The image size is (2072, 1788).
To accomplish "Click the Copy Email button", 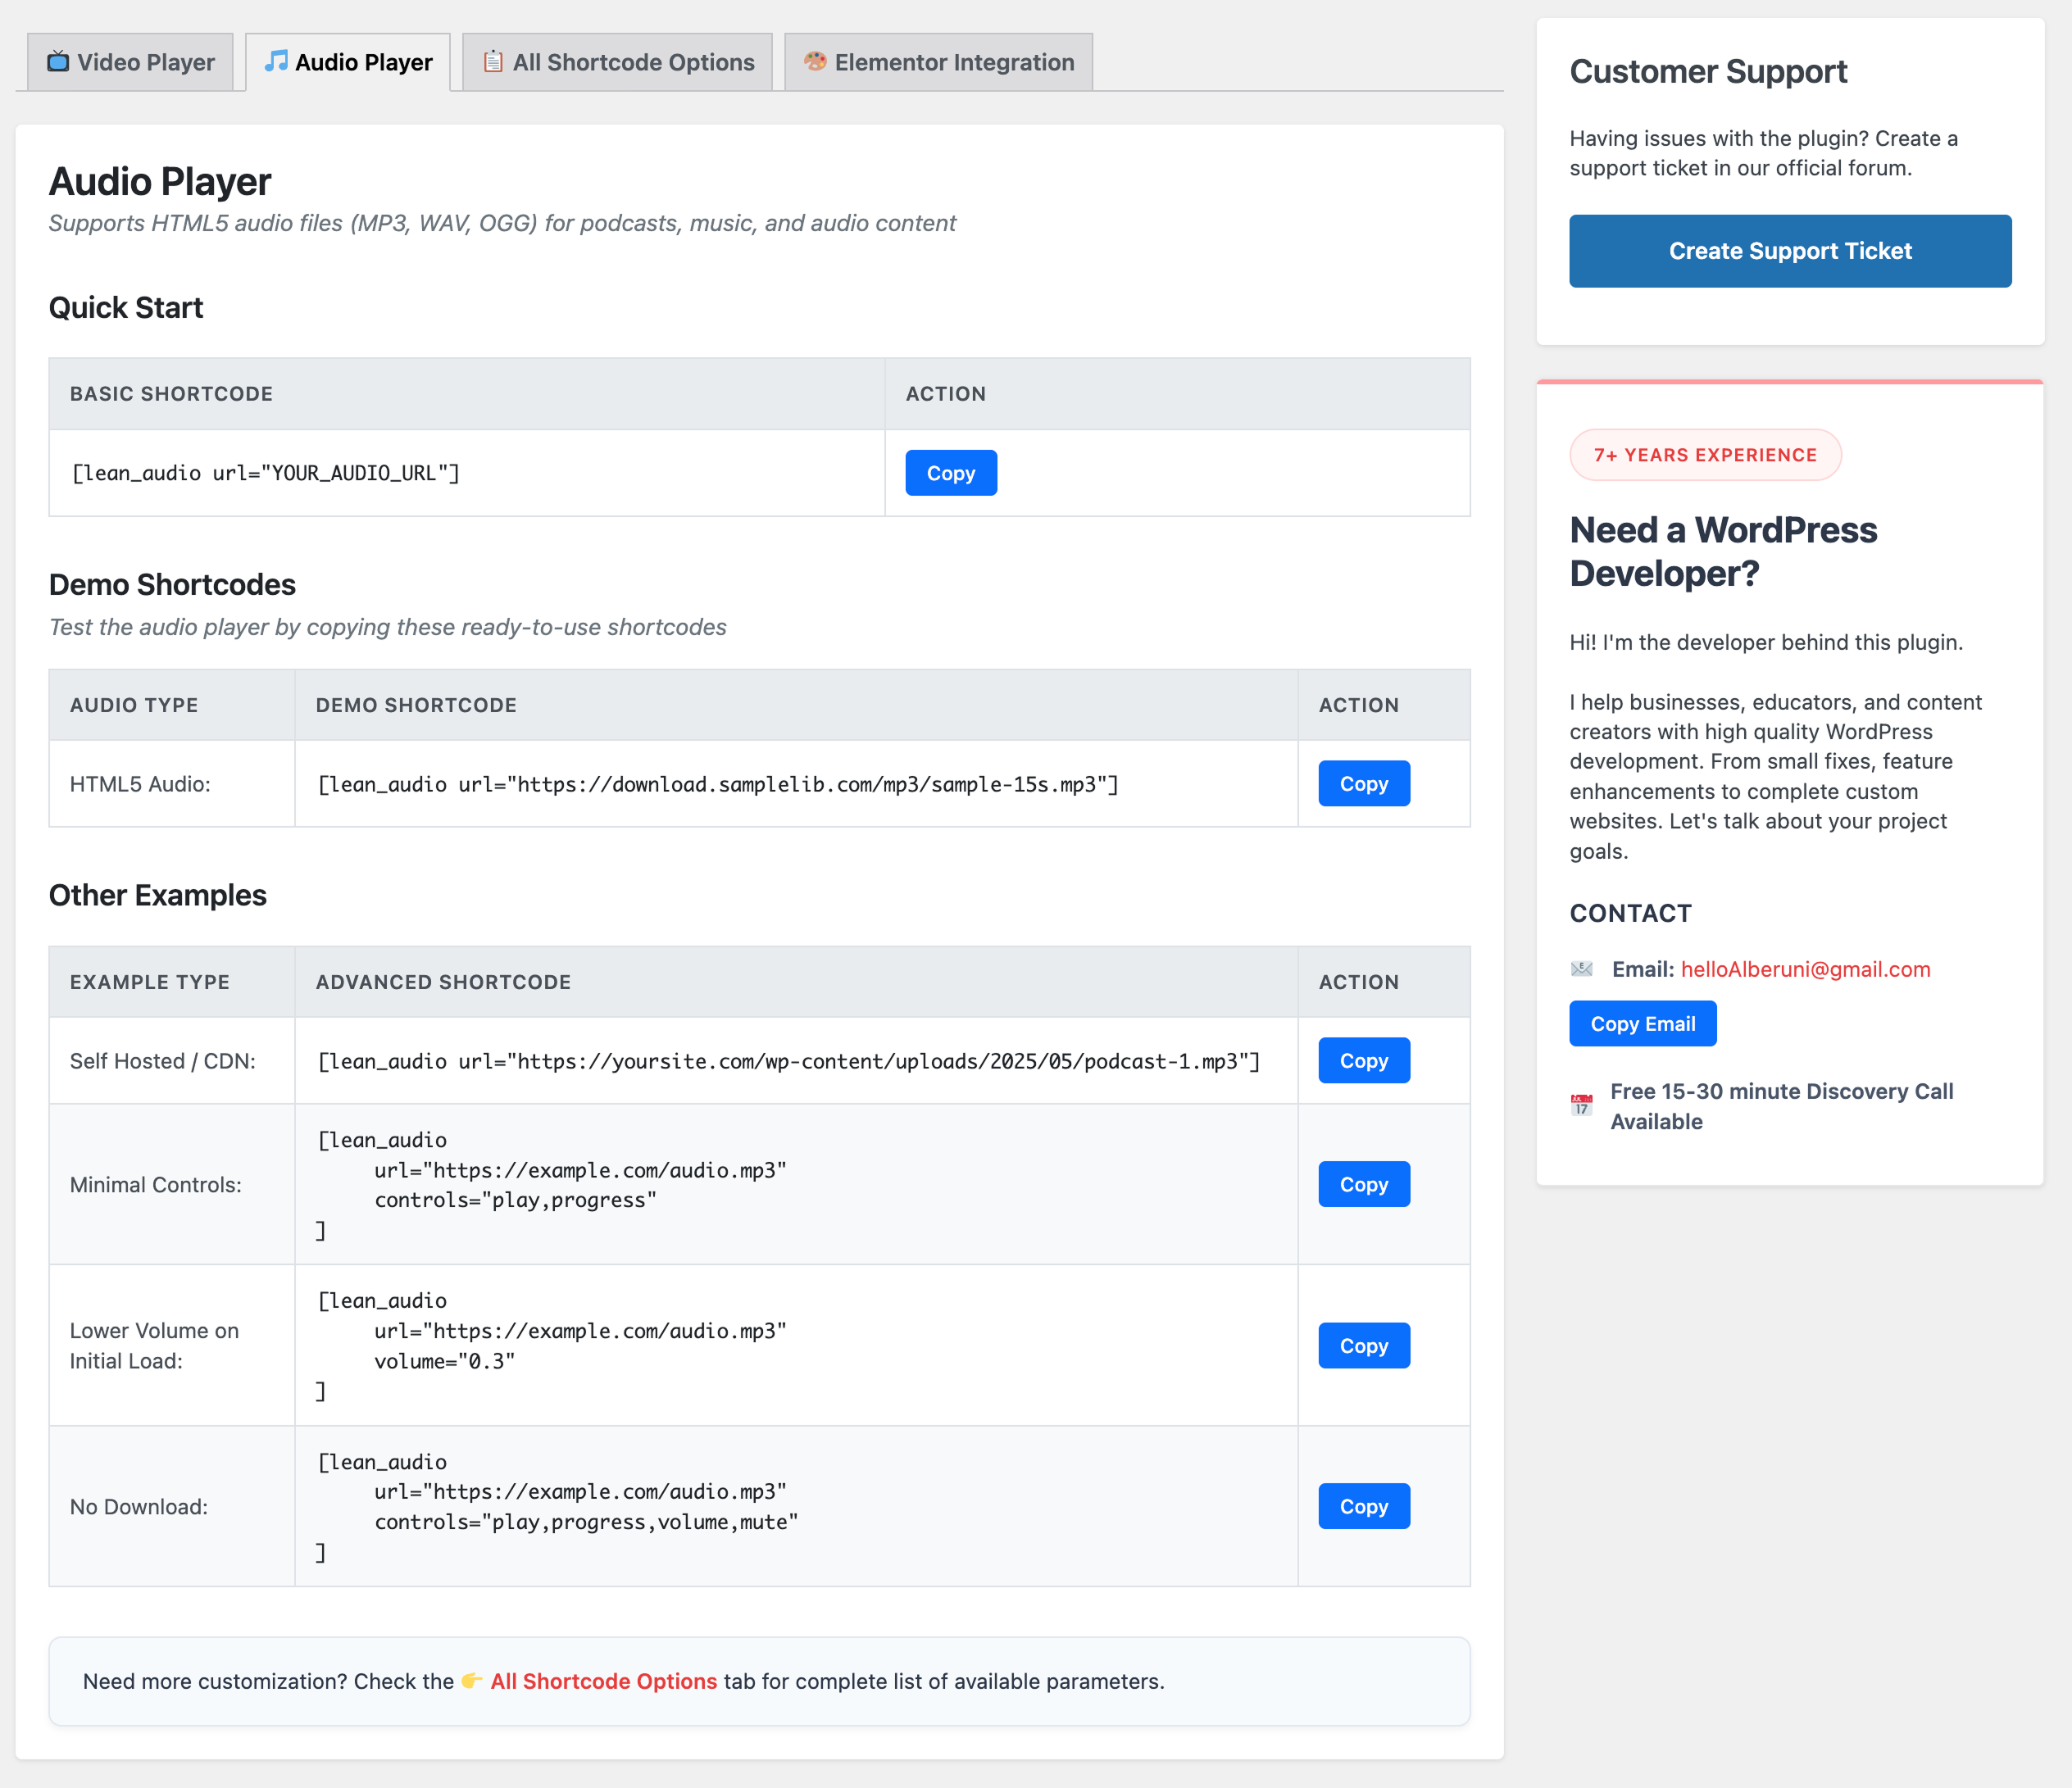I will [1642, 1024].
